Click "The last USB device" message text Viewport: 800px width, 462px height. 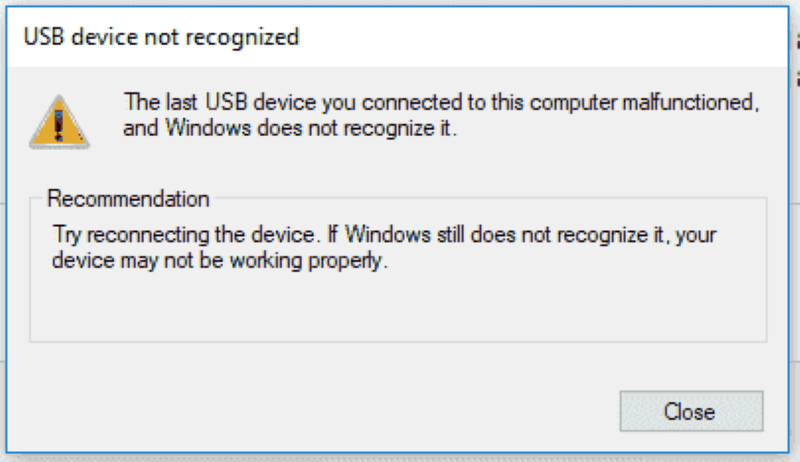[200, 102]
